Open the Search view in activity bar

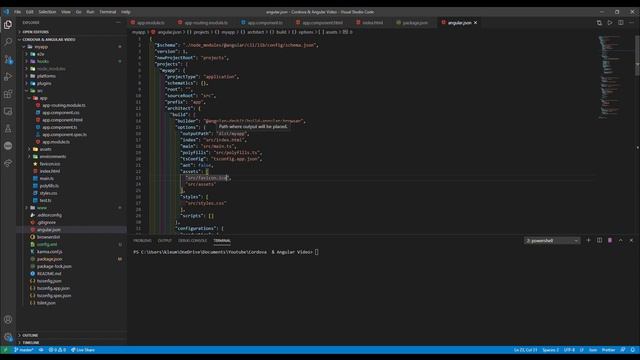tap(8, 42)
